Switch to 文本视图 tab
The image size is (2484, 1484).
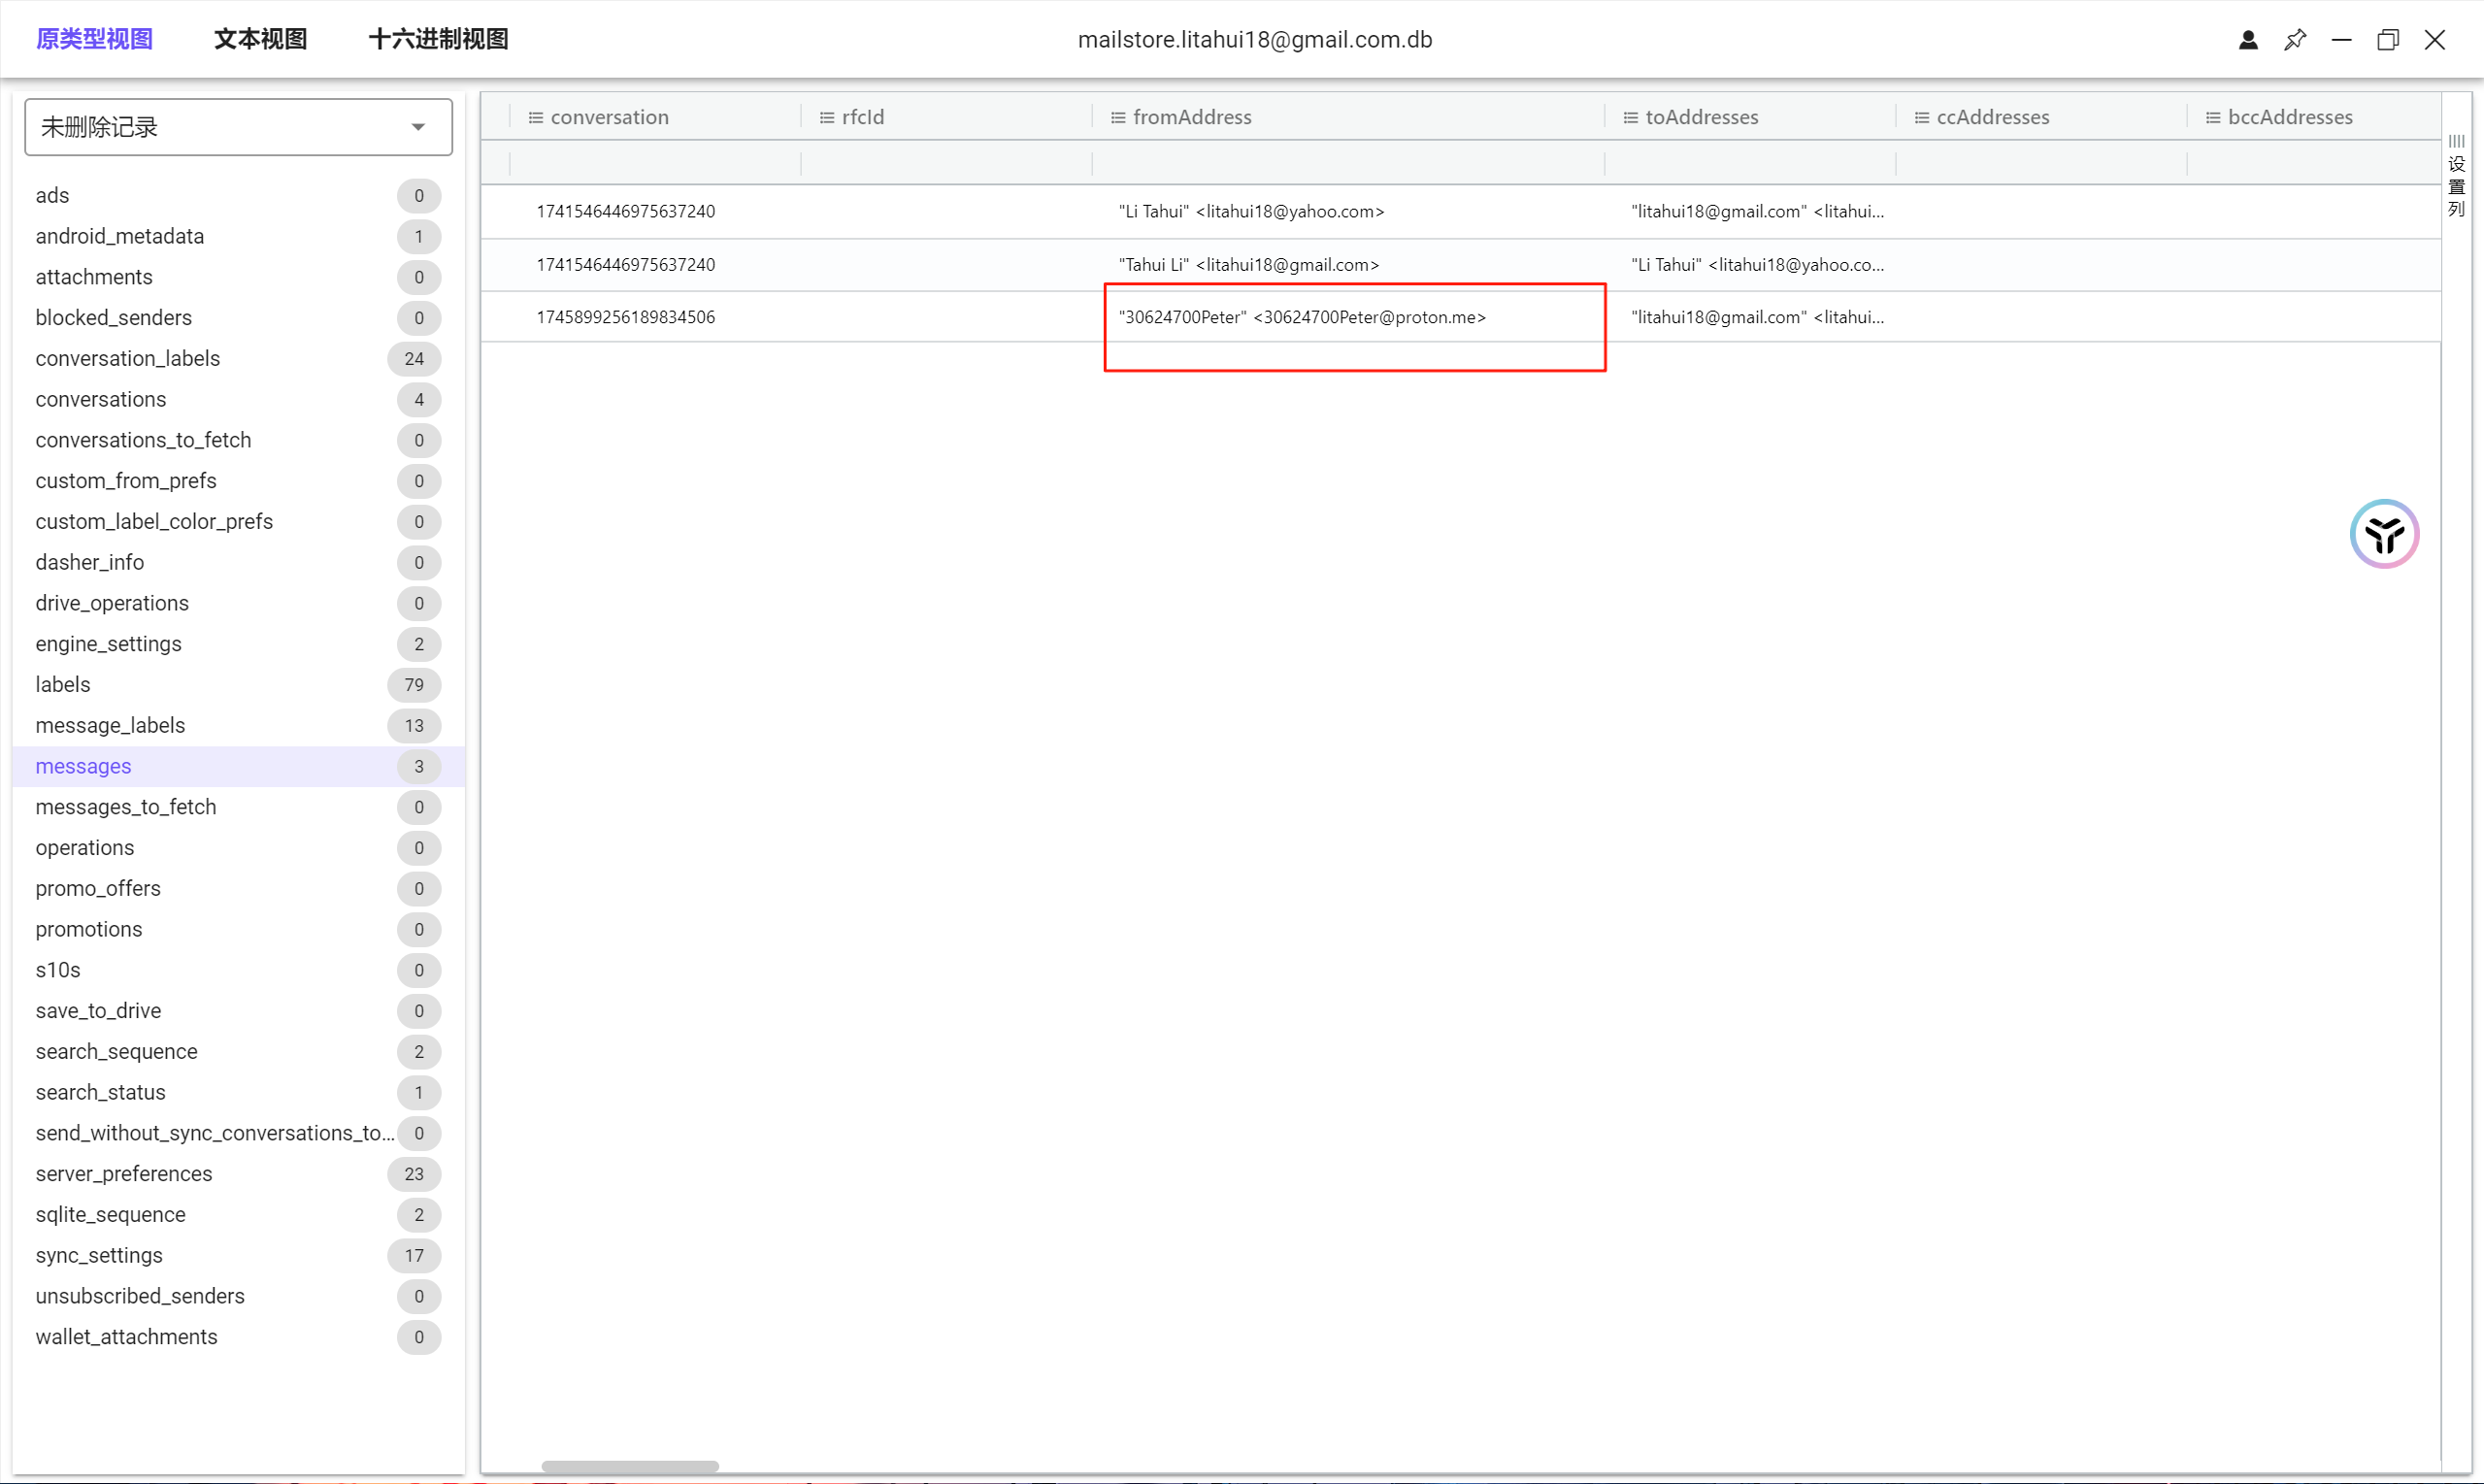pyautogui.click(x=260, y=40)
